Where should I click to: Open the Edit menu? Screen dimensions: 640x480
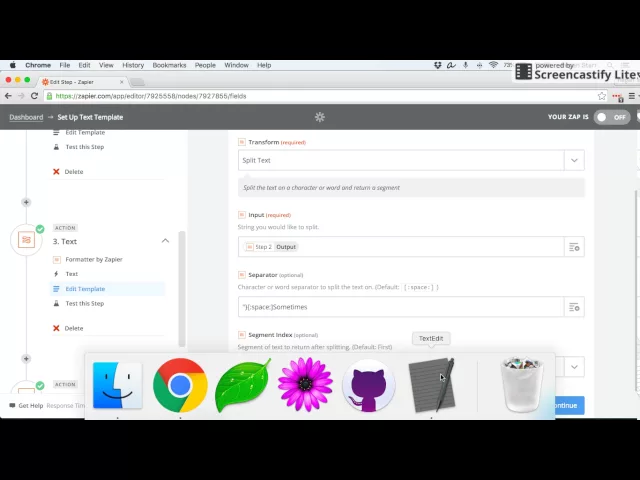84,65
